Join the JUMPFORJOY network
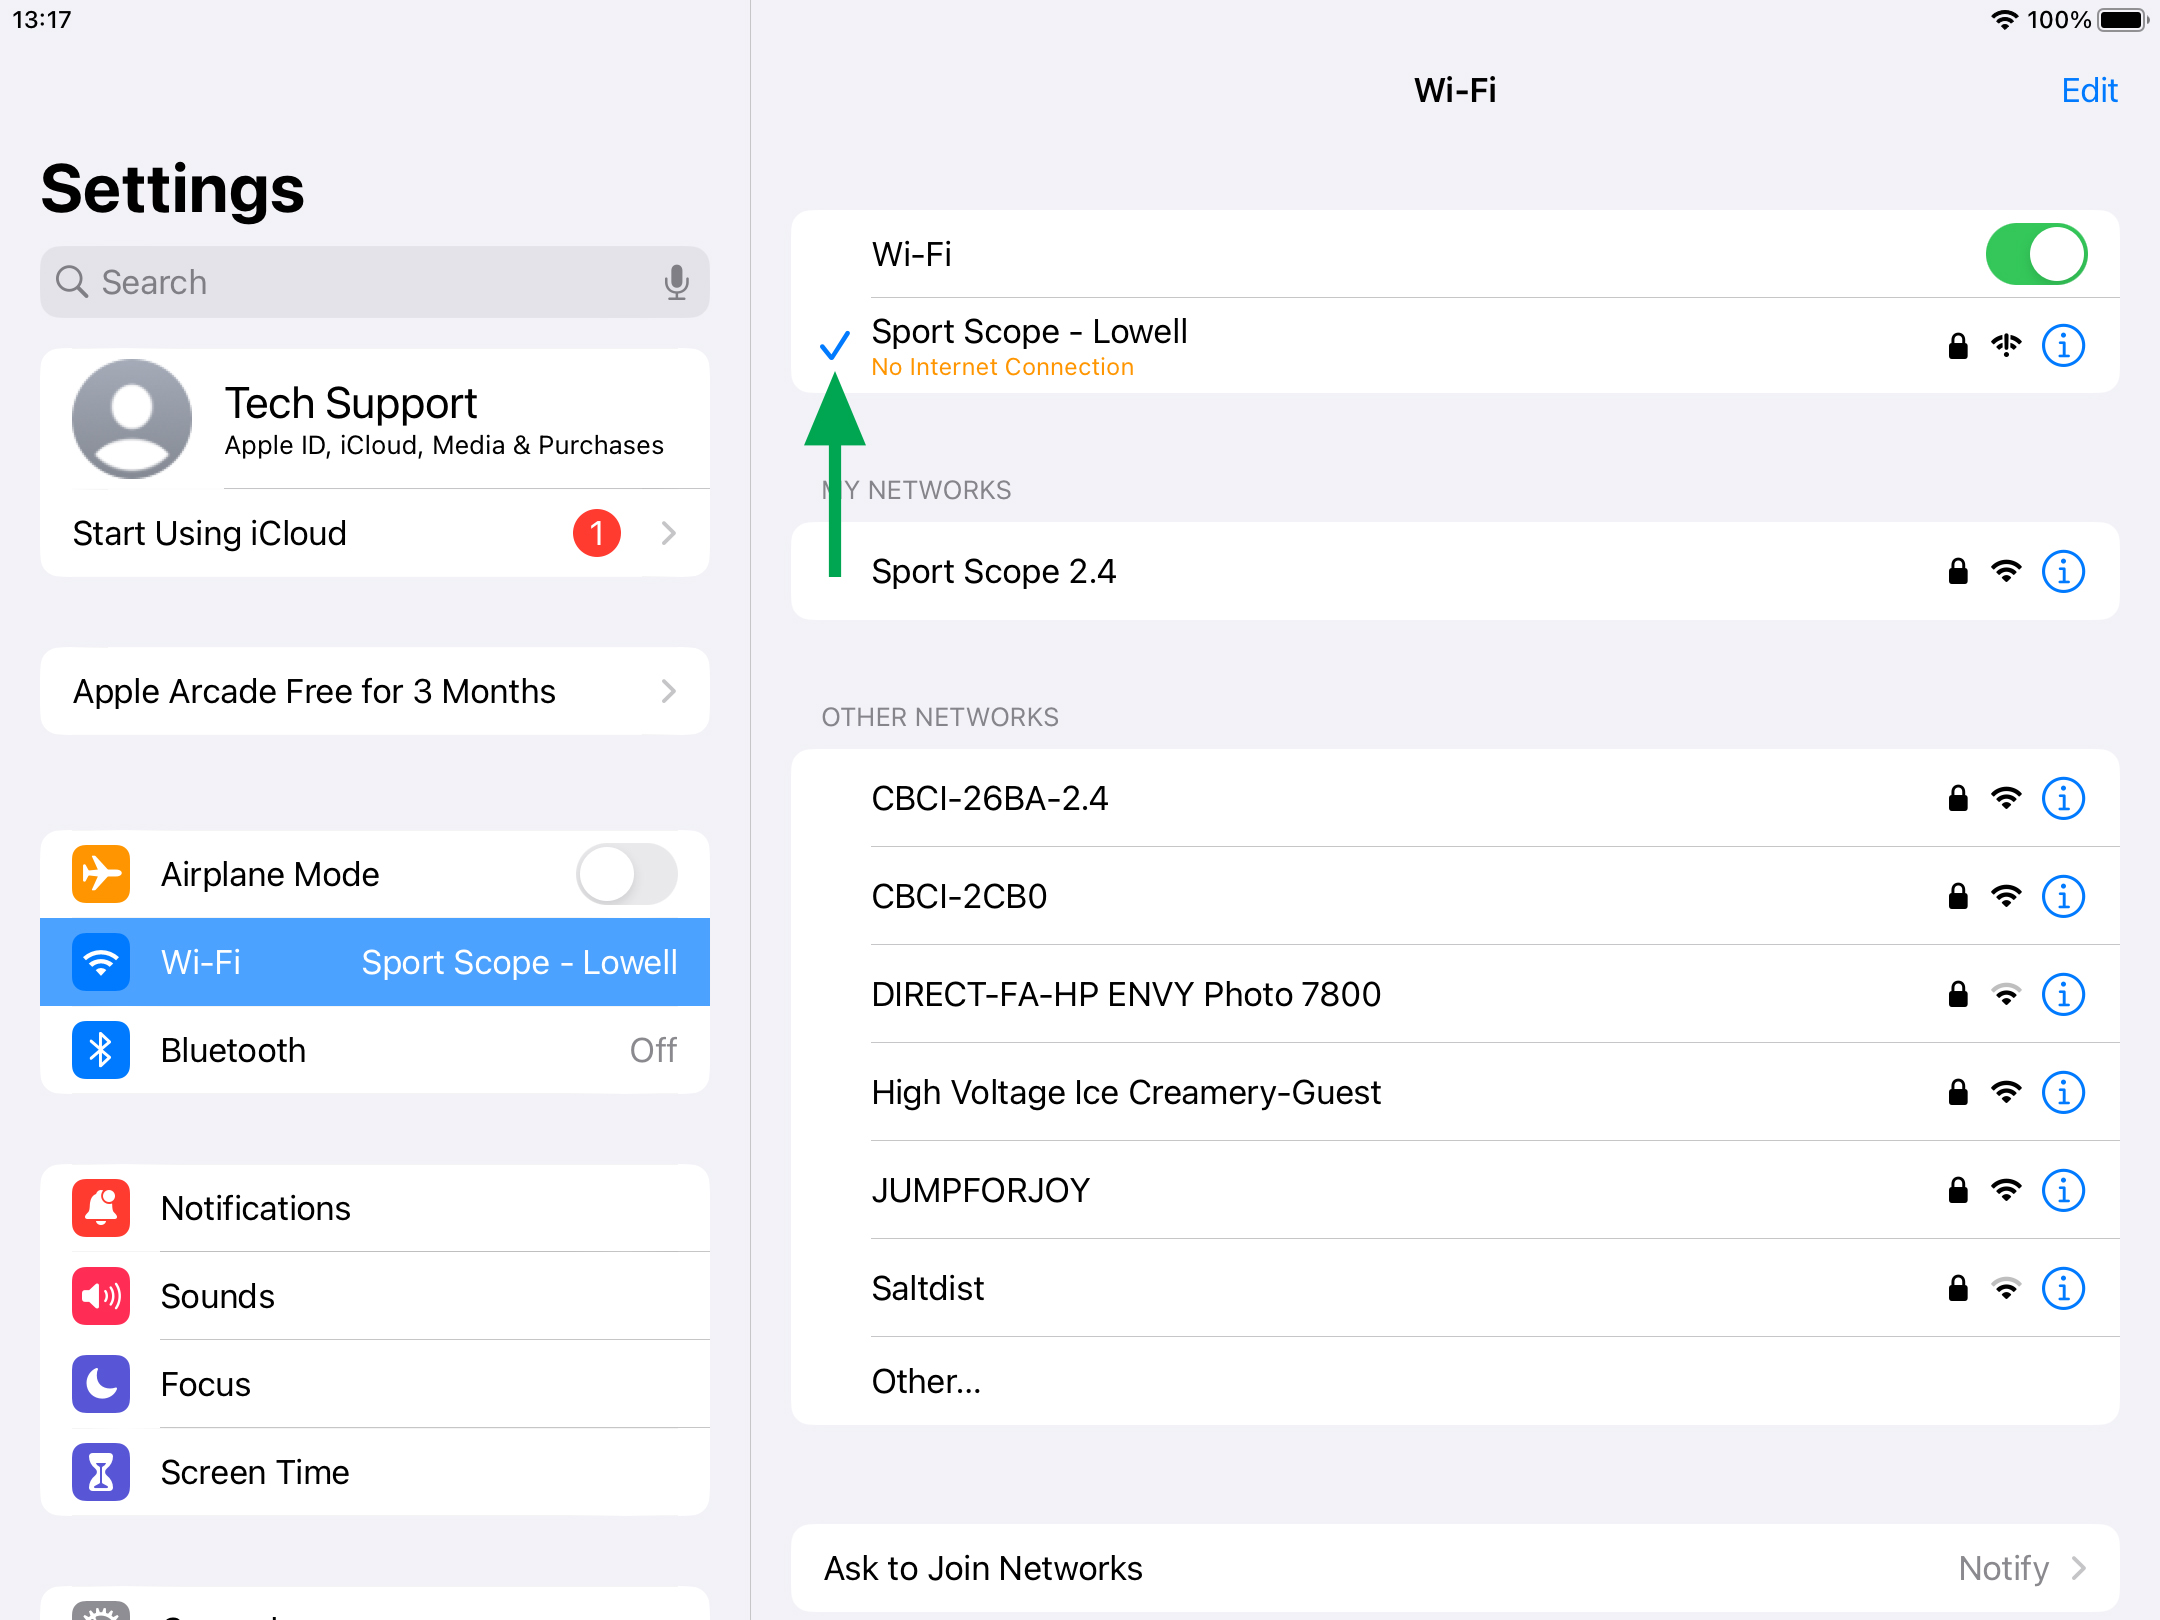This screenshot has height=1620, width=2160. coord(1455,1190)
